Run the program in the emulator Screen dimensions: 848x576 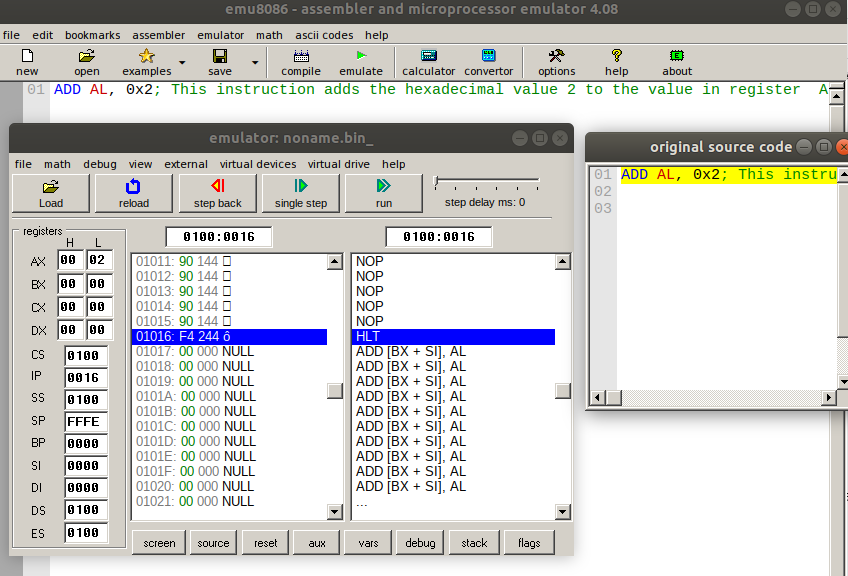click(383, 193)
